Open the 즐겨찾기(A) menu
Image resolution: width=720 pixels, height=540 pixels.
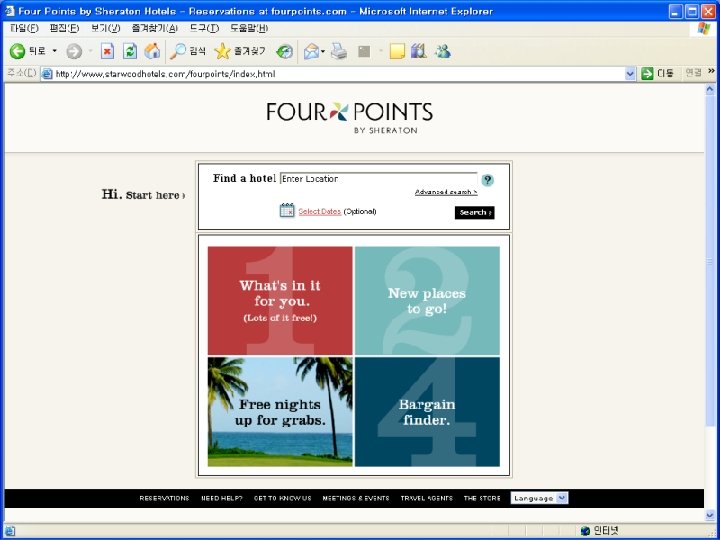155,28
